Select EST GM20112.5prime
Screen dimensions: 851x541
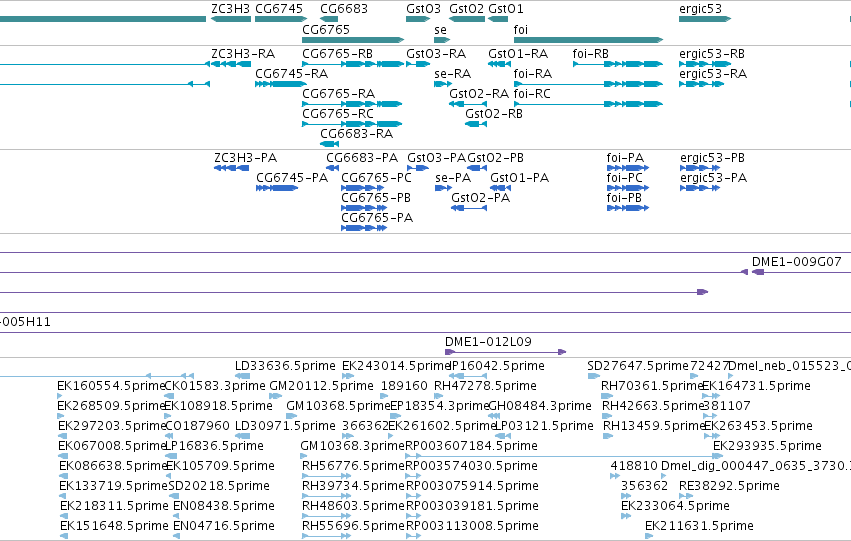pyautogui.click(x=321, y=386)
